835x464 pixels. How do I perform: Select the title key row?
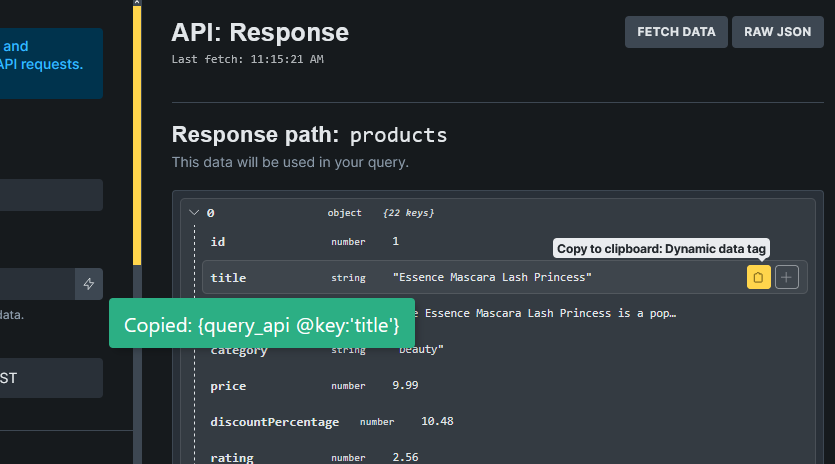point(504,277)
